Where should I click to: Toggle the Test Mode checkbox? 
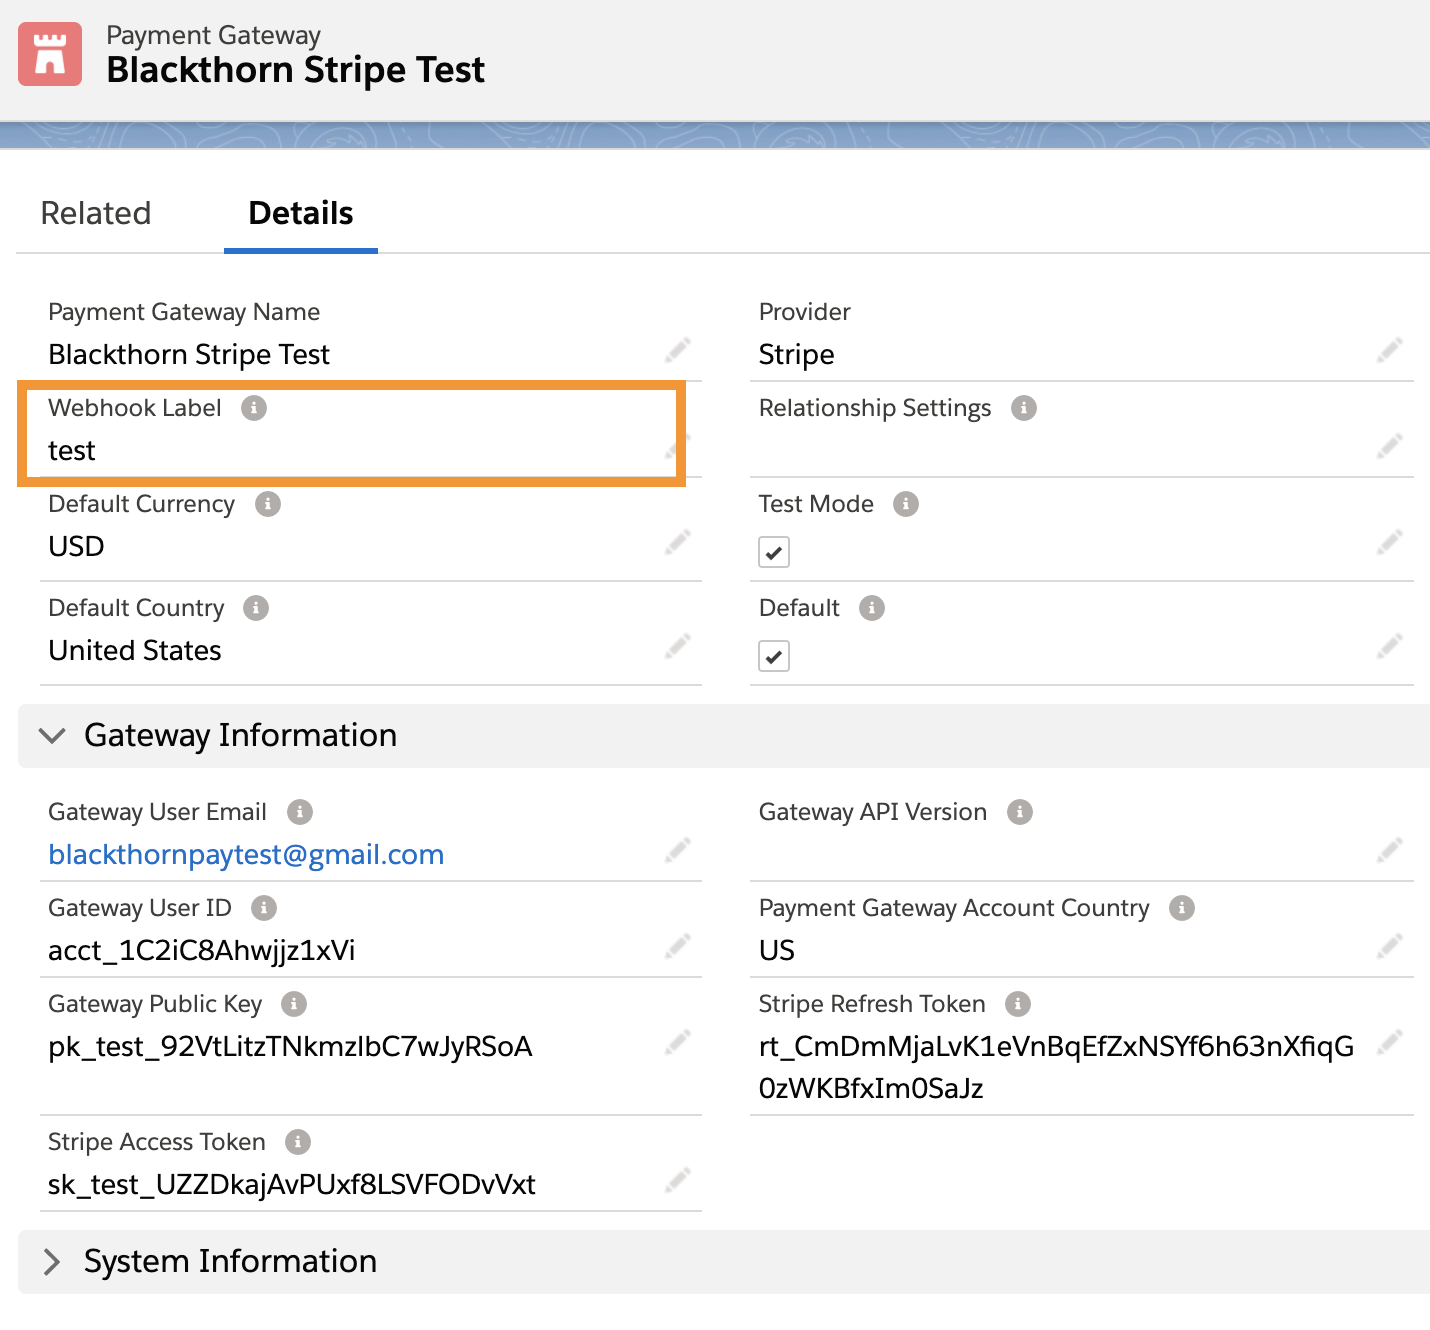[774, 552]
